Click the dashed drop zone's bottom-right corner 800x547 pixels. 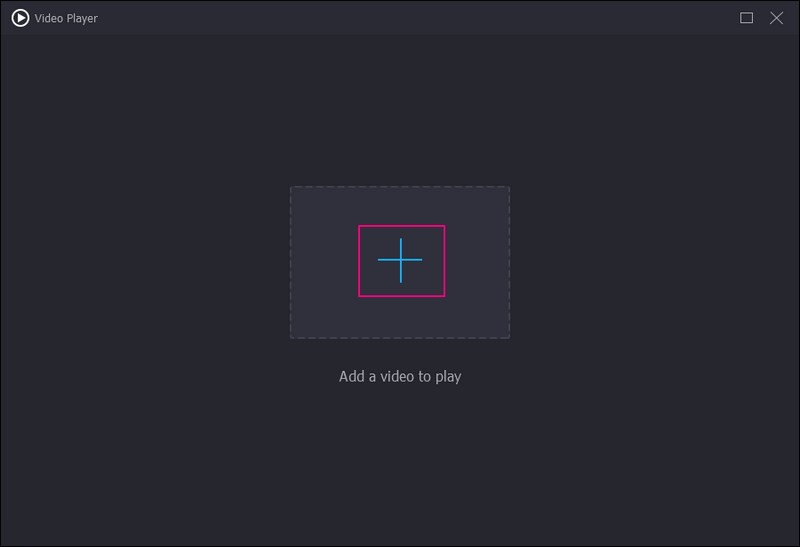pyautogui.click(x=508, y=336)
